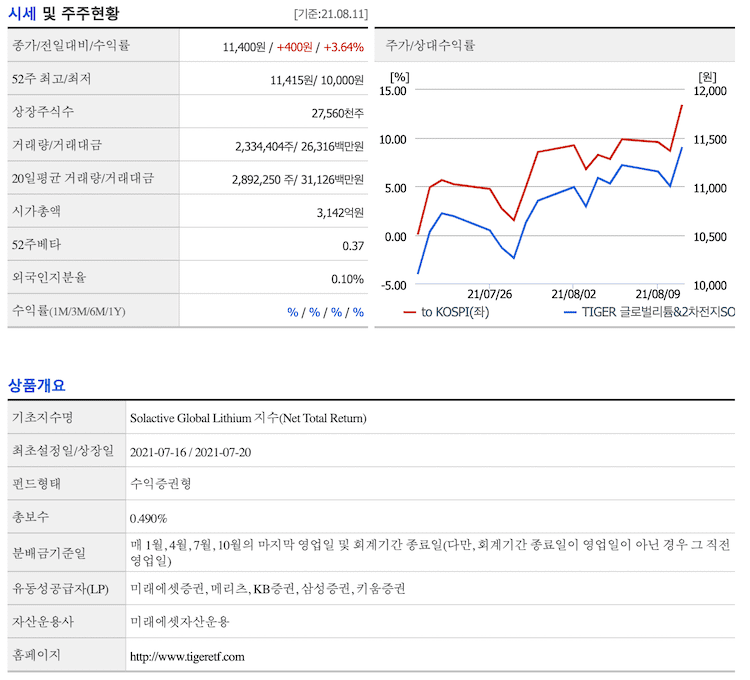Select the 수익률(1M/3M/6M/1Y) row label
Viewport: 750px width, 680px height.
pyautogui.click(x=68, y=311)
